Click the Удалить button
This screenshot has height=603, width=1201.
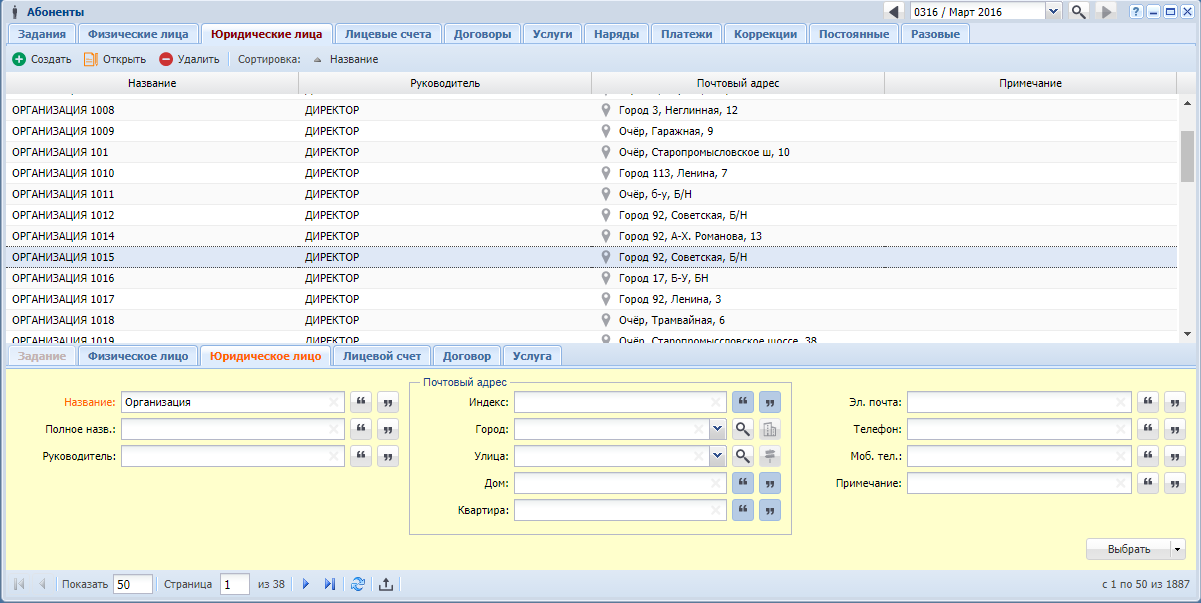pos(189,59)
